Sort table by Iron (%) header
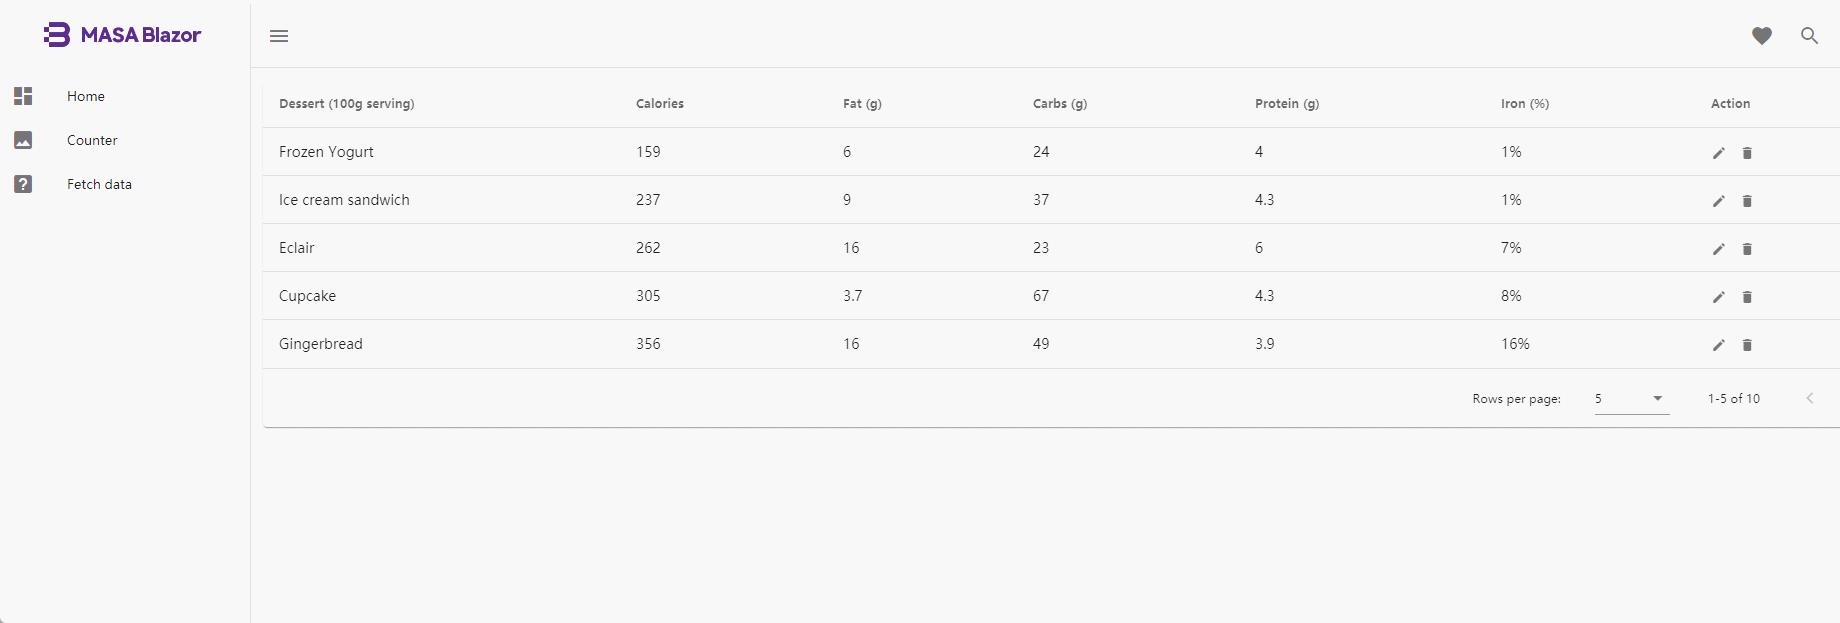1840x623 pixels. click(x=1524, y=104)
